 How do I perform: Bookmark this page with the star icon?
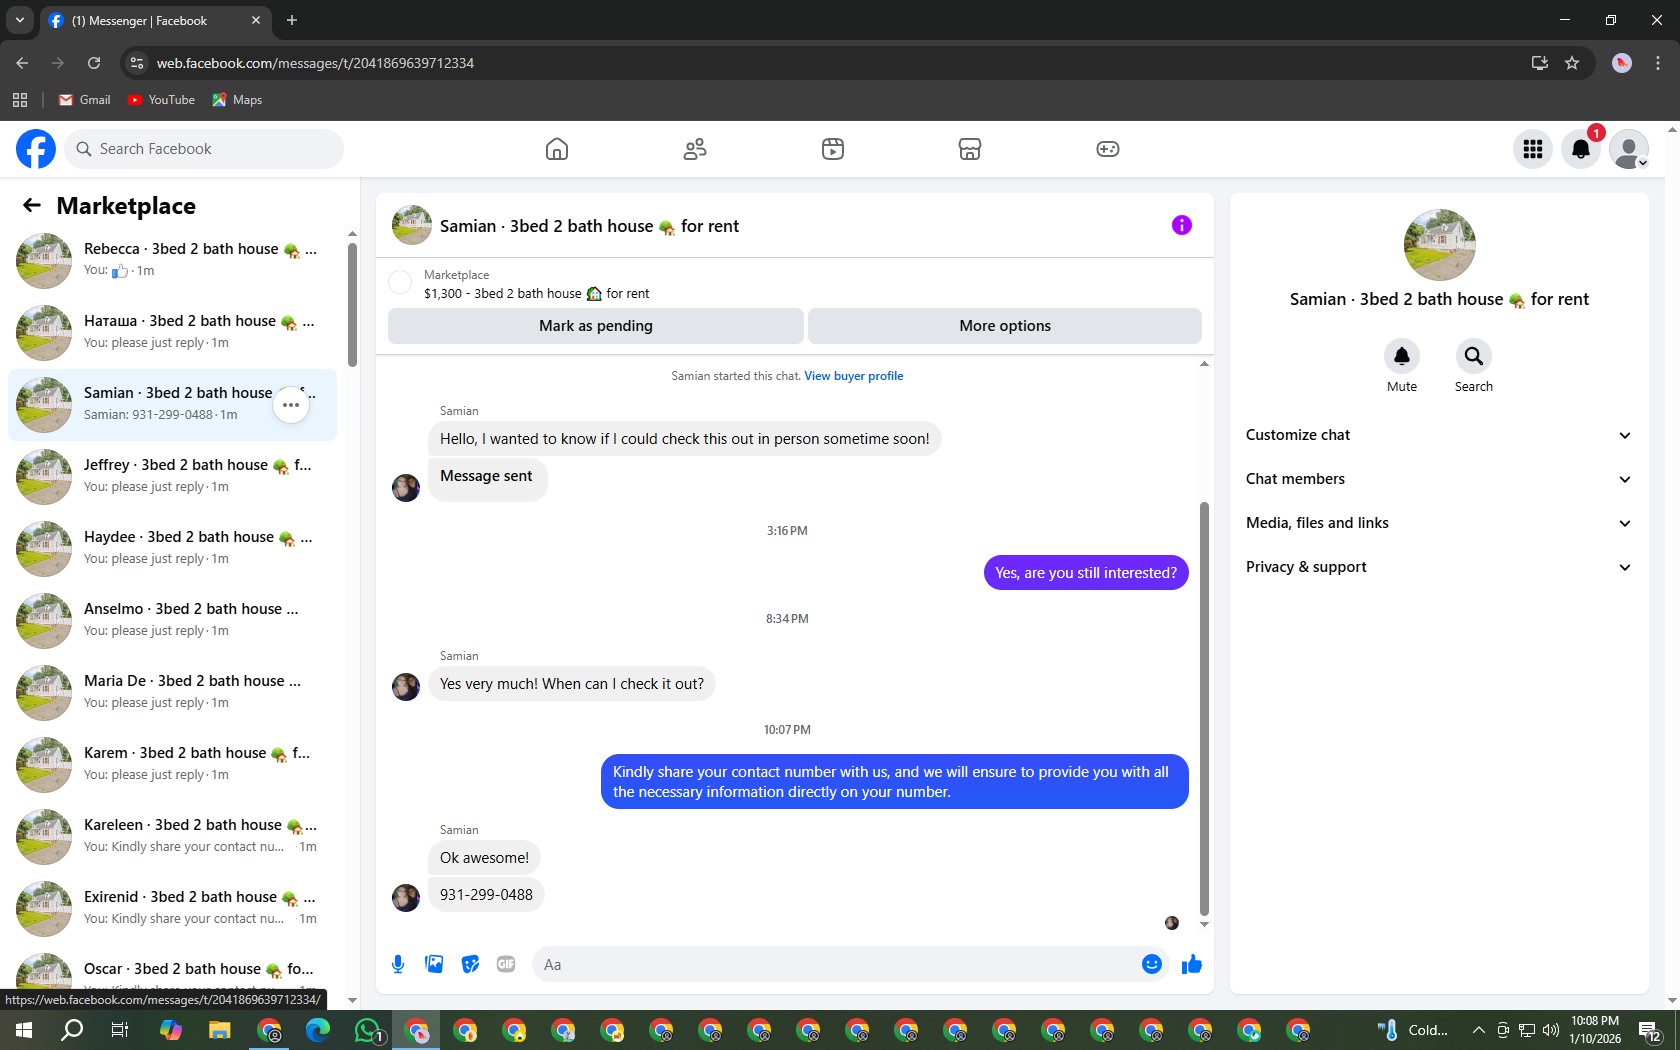1572,63
